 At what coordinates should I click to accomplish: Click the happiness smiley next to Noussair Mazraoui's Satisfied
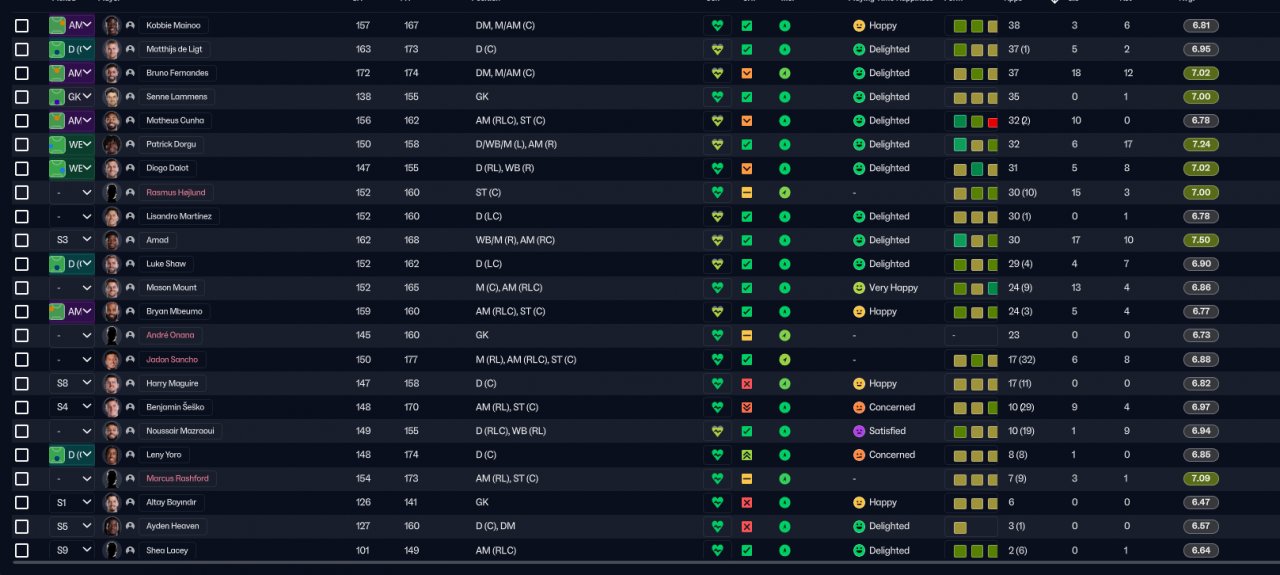858,431
